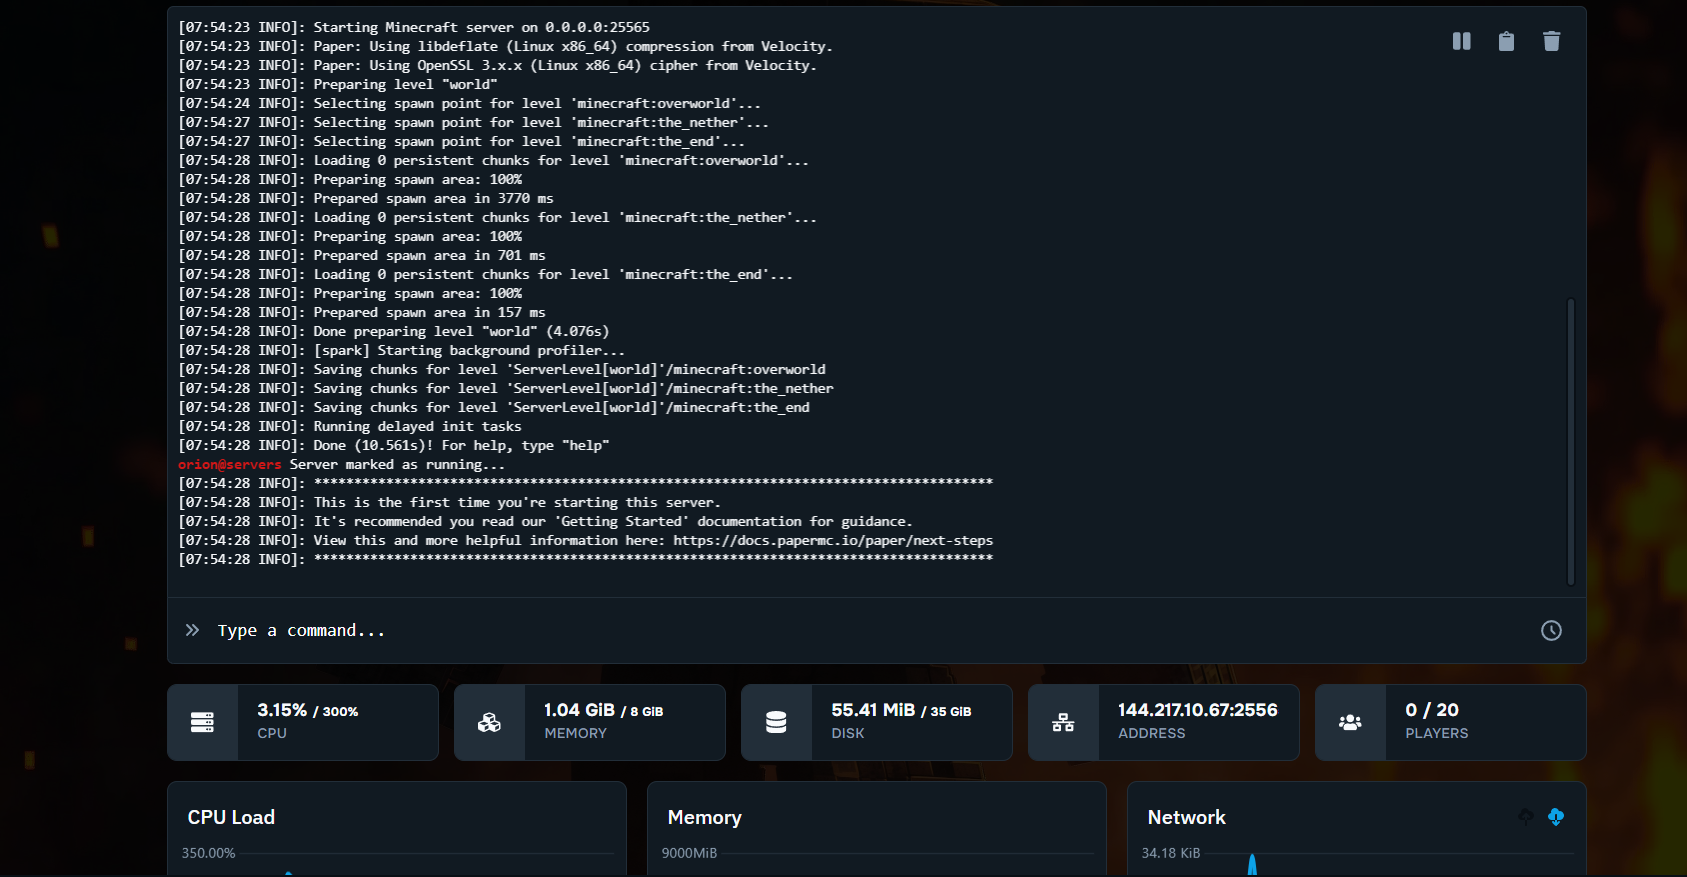Click the "This is the first time" log line
This screenshot has width=1687, height=877.
(449, 503)
